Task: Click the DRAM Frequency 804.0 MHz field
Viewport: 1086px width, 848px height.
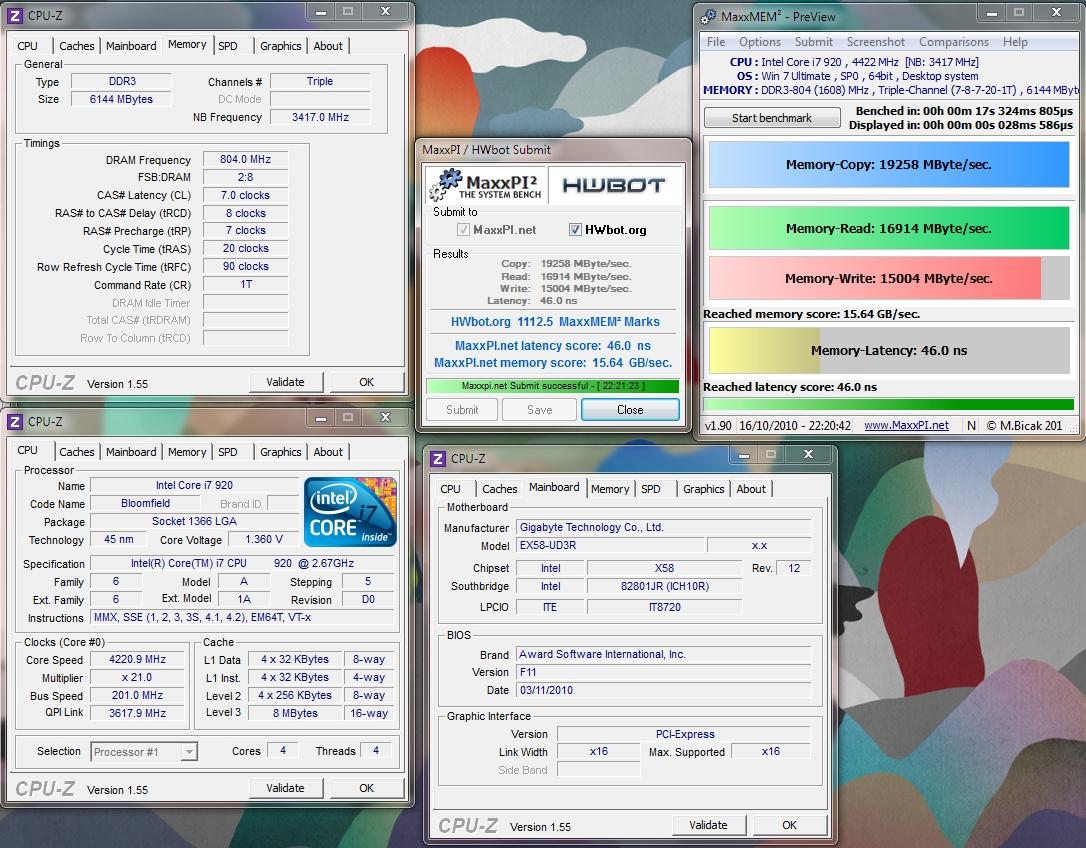Action: [x=245, y=159]
